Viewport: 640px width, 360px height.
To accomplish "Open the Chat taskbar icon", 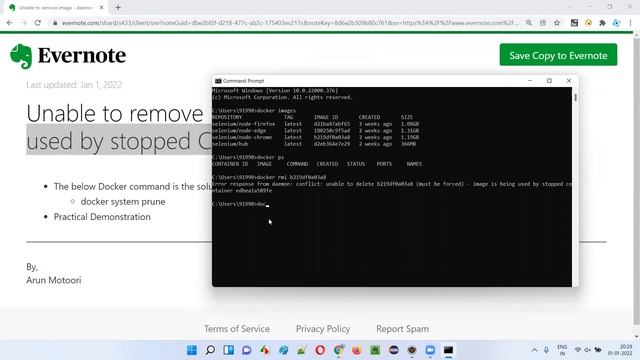I will (247, 350).
